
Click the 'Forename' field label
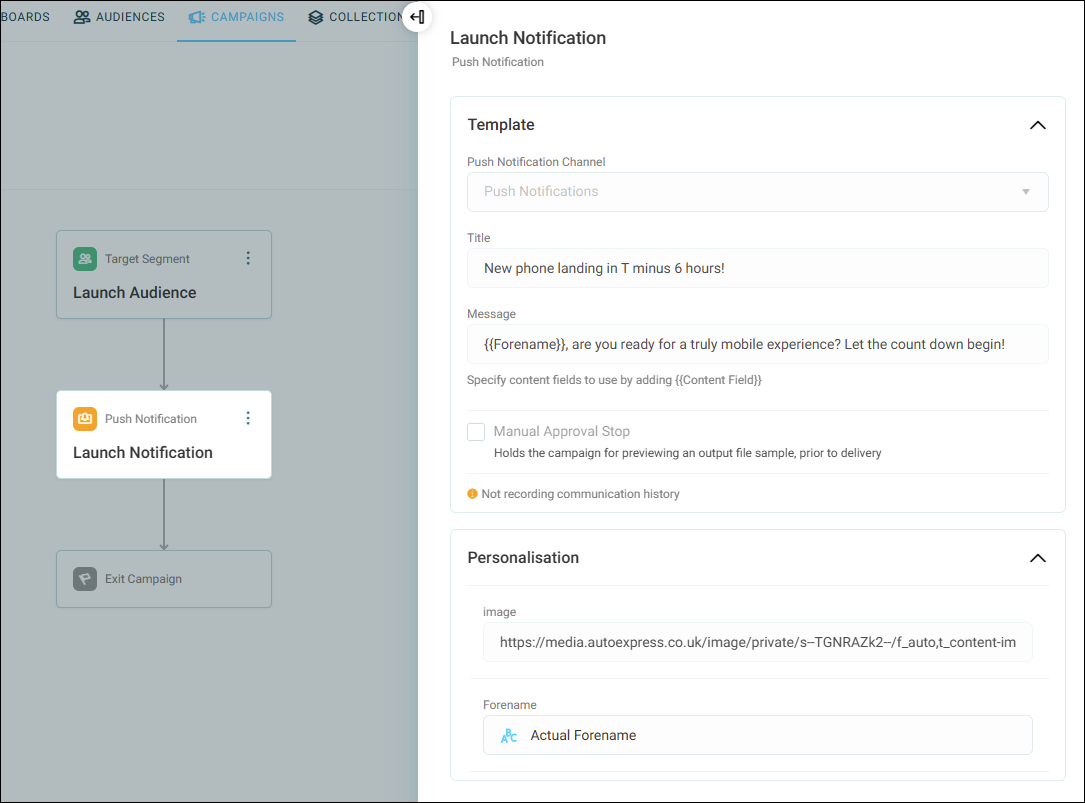coord(509,705)
